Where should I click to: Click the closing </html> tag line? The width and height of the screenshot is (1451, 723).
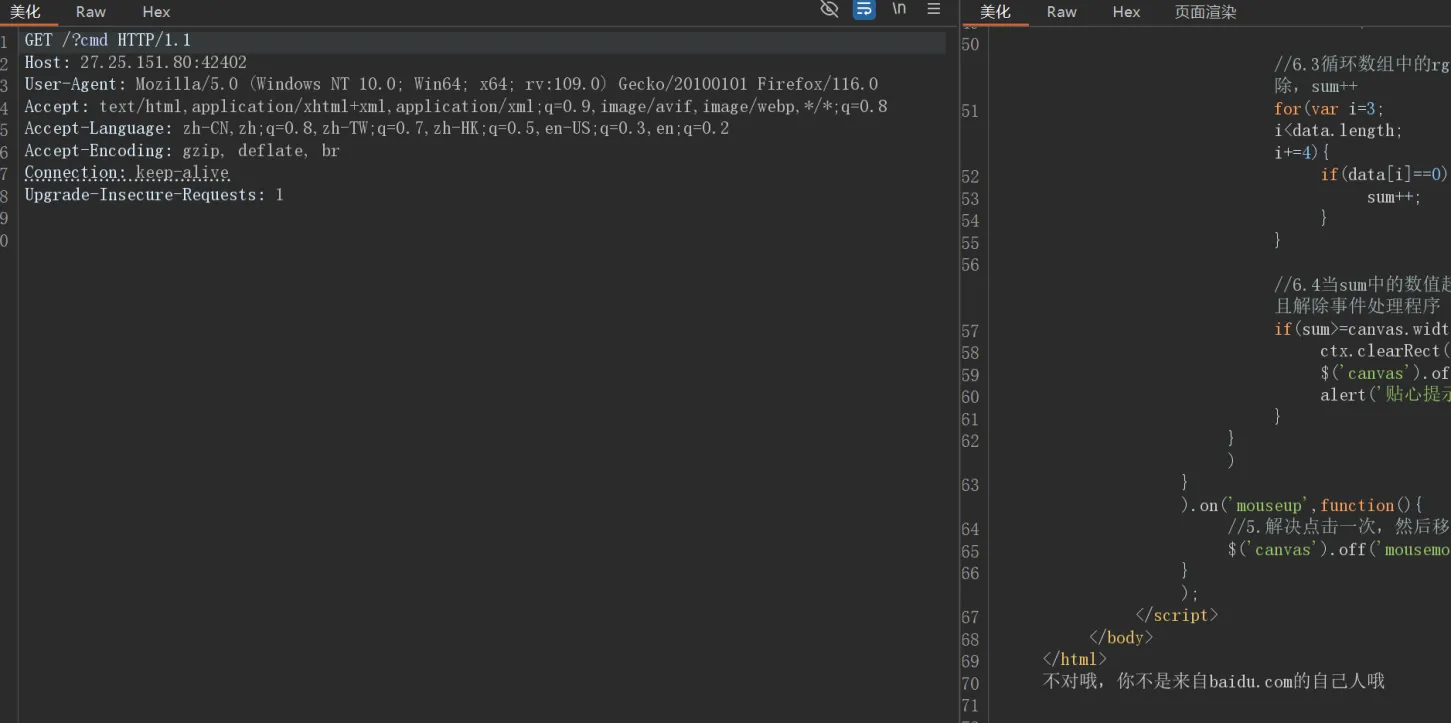(x=1074, y=659)
